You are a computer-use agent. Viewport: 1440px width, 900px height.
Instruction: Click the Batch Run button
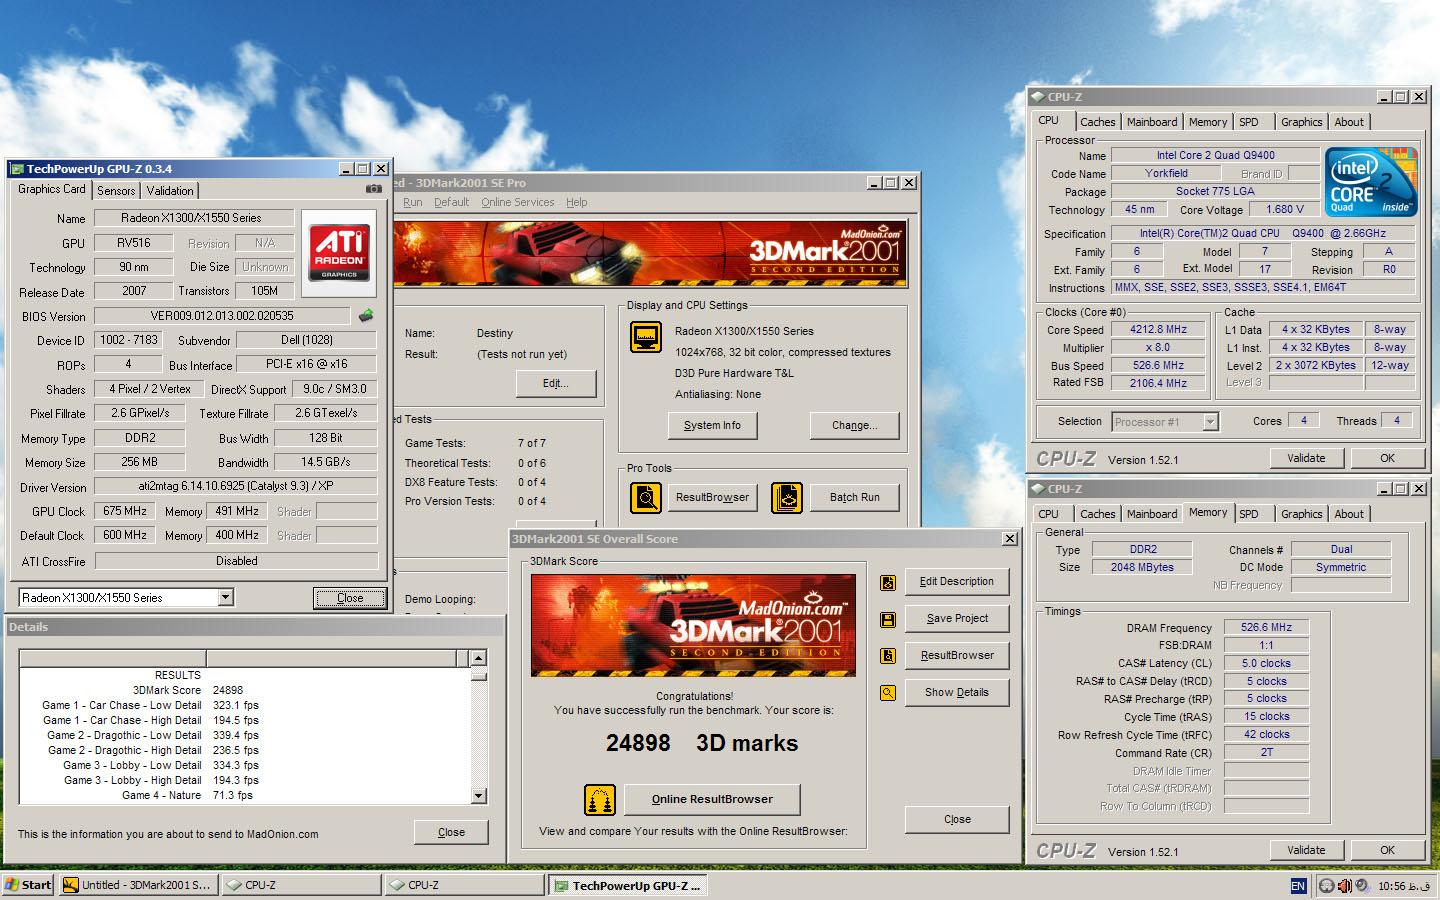[x=855, y=497]
